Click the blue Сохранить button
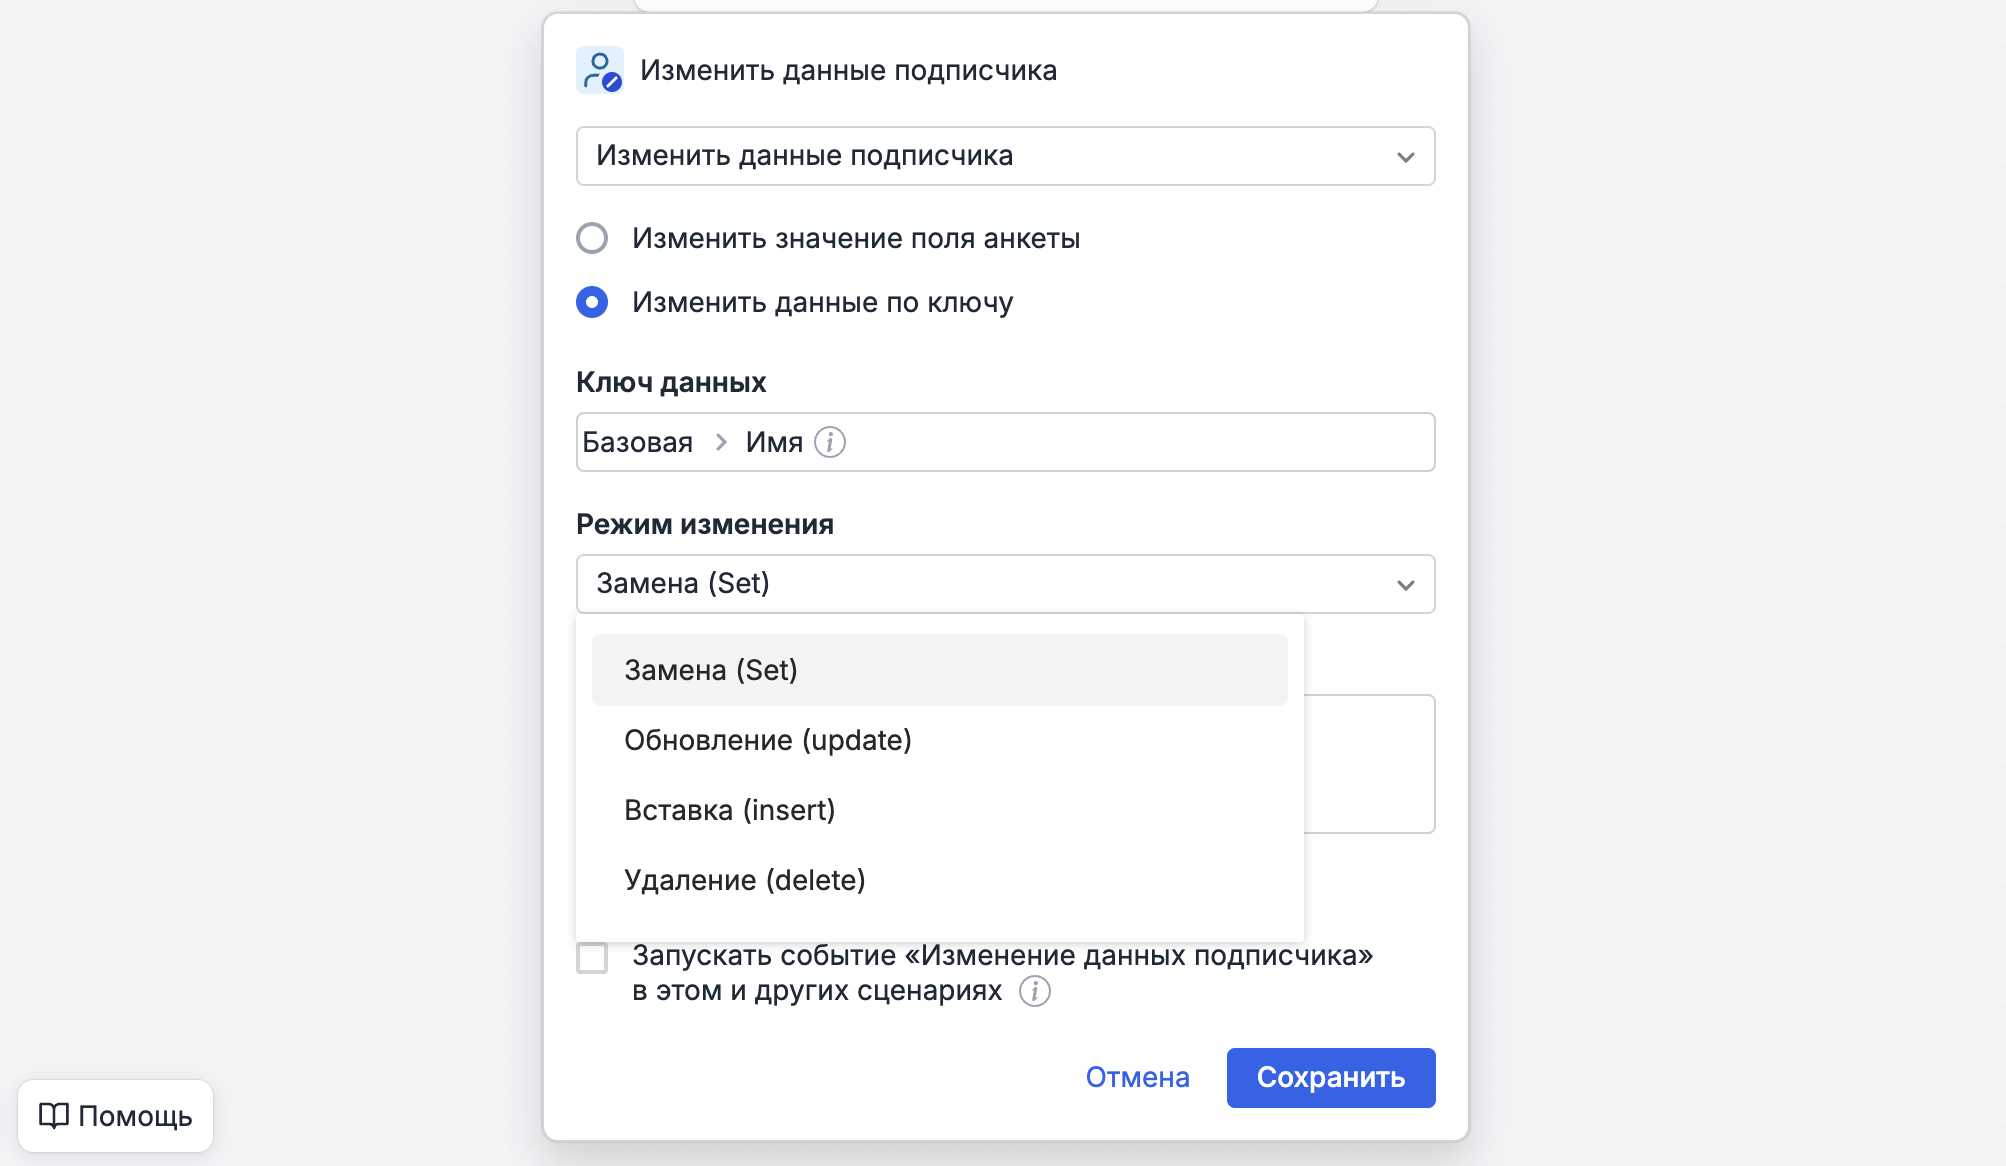The width and height of the screenshot is (2006, 1166). coord(1331,1078)
